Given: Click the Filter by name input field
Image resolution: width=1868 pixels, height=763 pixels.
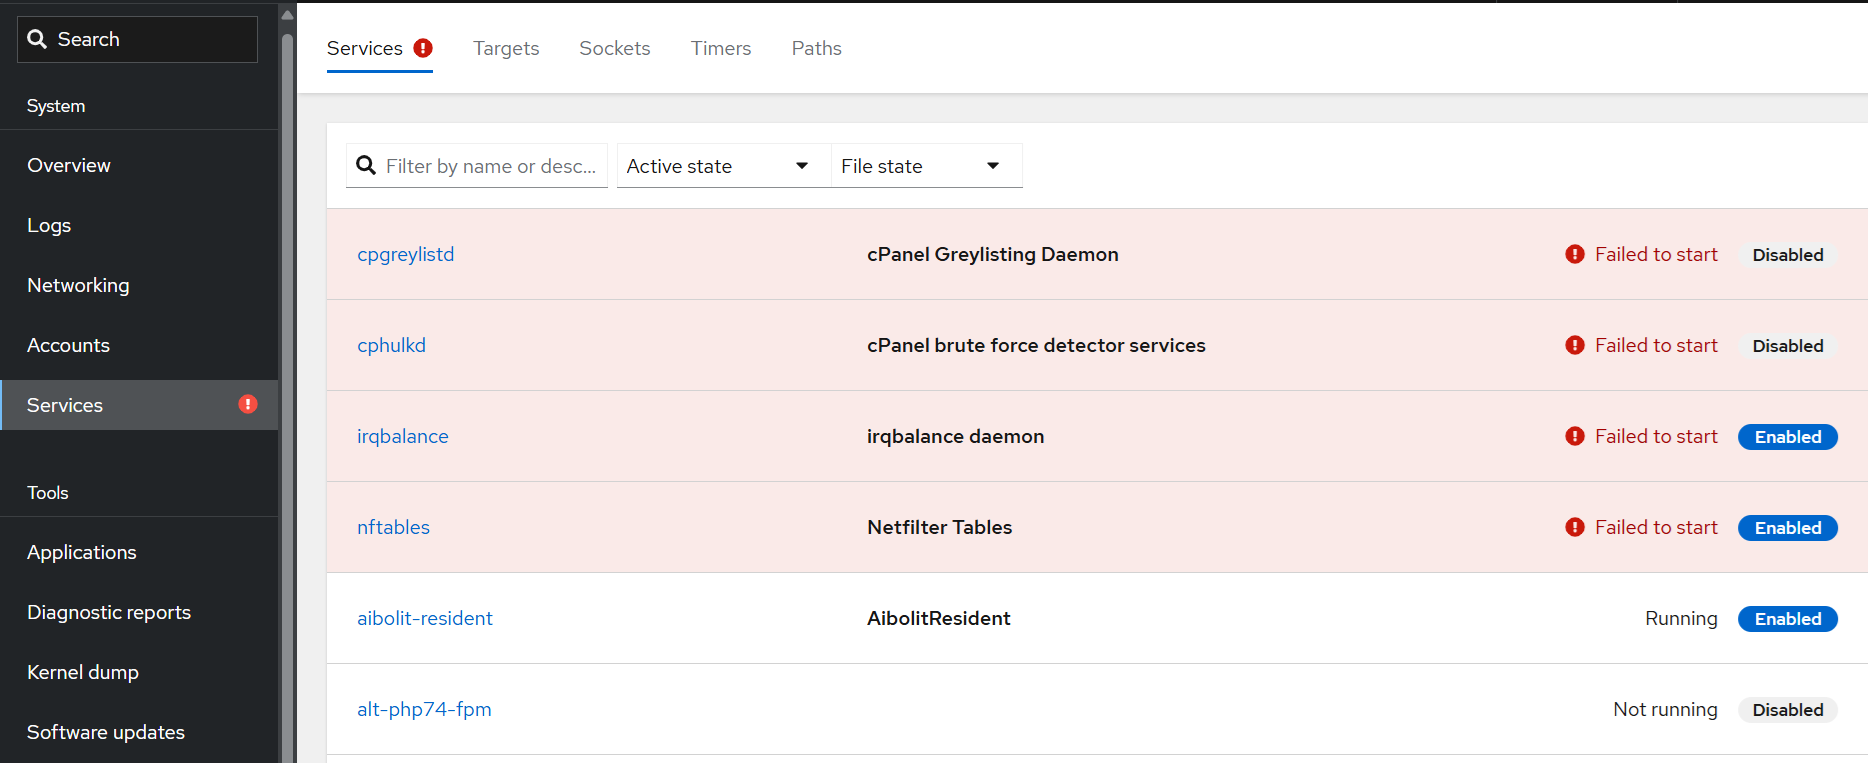Looking at the screenshot, I should point(490,166).
